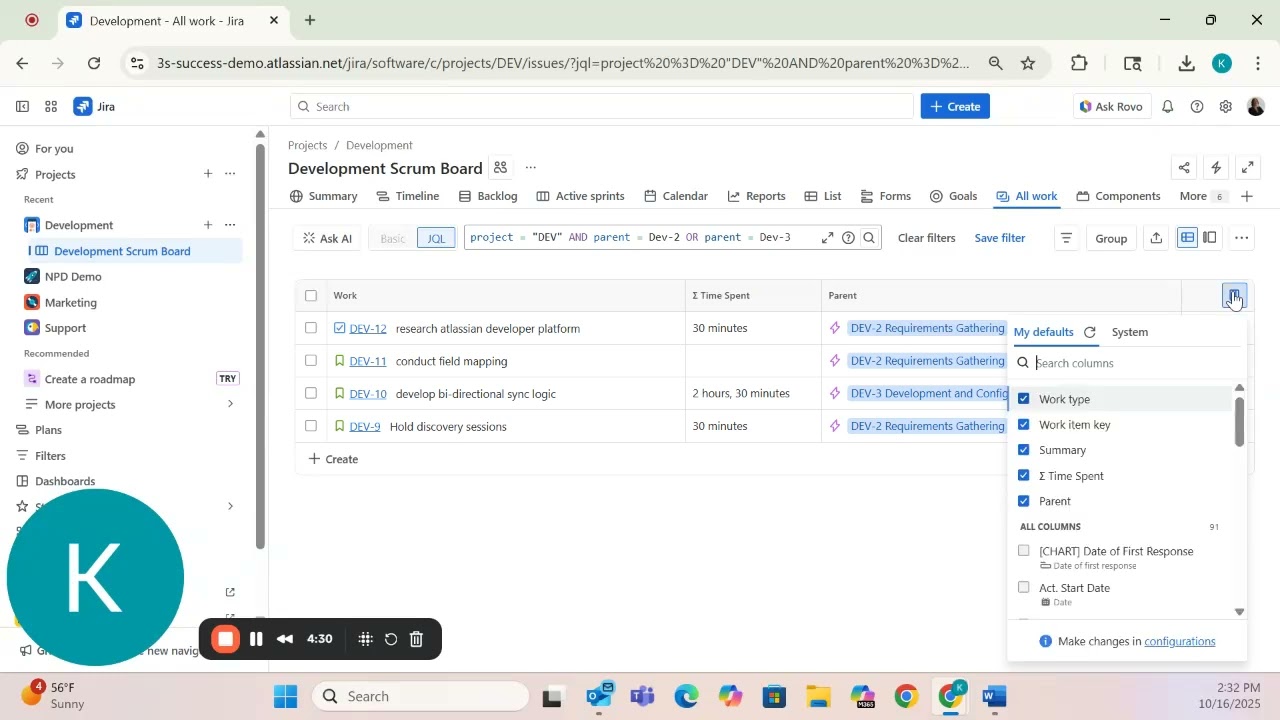The width and height of the screenshot is (1280, 720).
Task: Open JQL syntax help icon
Action: 848,238
